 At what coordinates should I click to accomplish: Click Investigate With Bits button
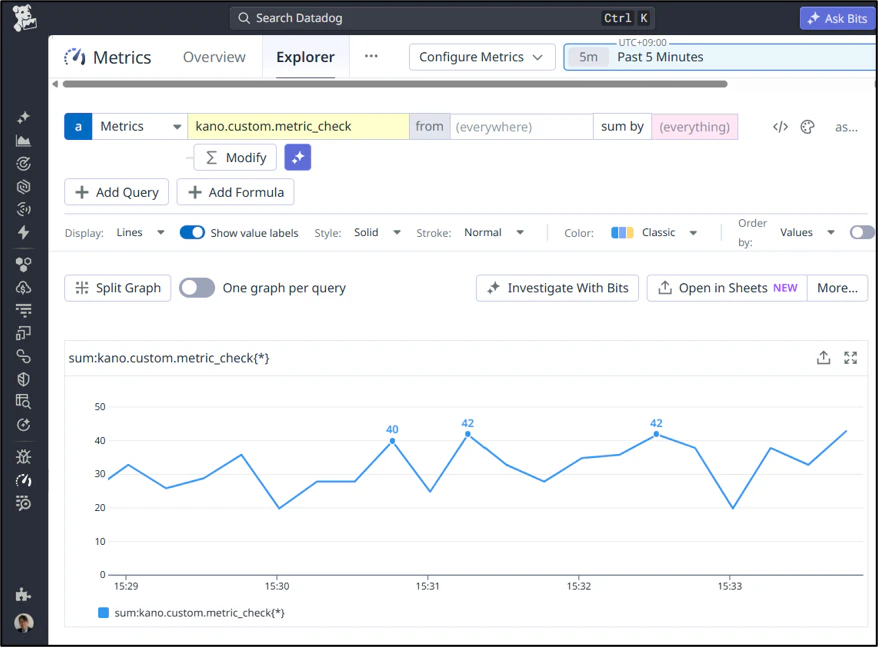pyautogui.click(x=557, y=288)
